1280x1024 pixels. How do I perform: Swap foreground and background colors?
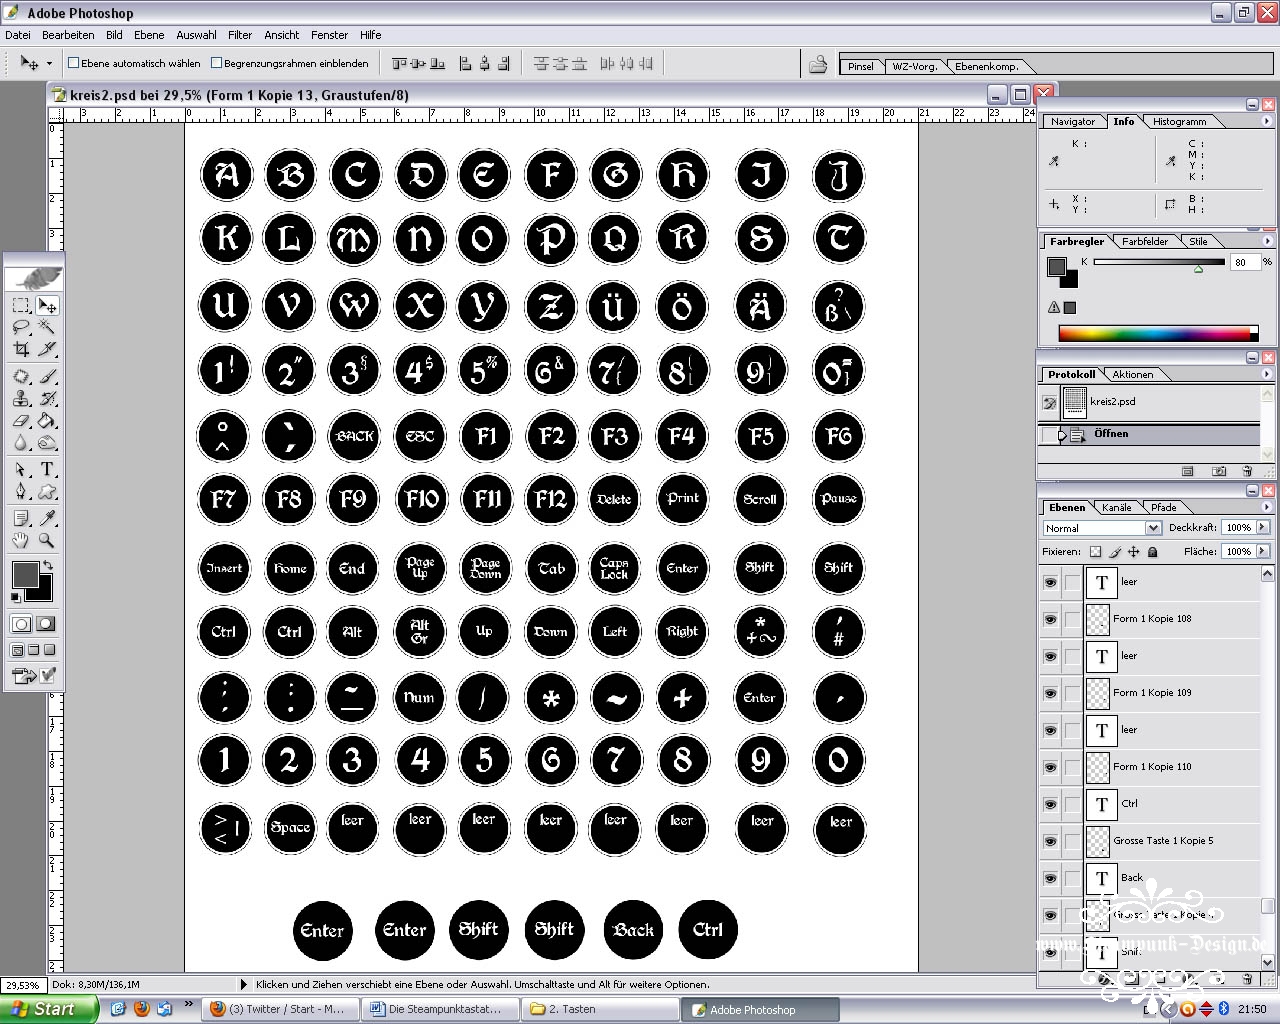[x=47, y=566]
